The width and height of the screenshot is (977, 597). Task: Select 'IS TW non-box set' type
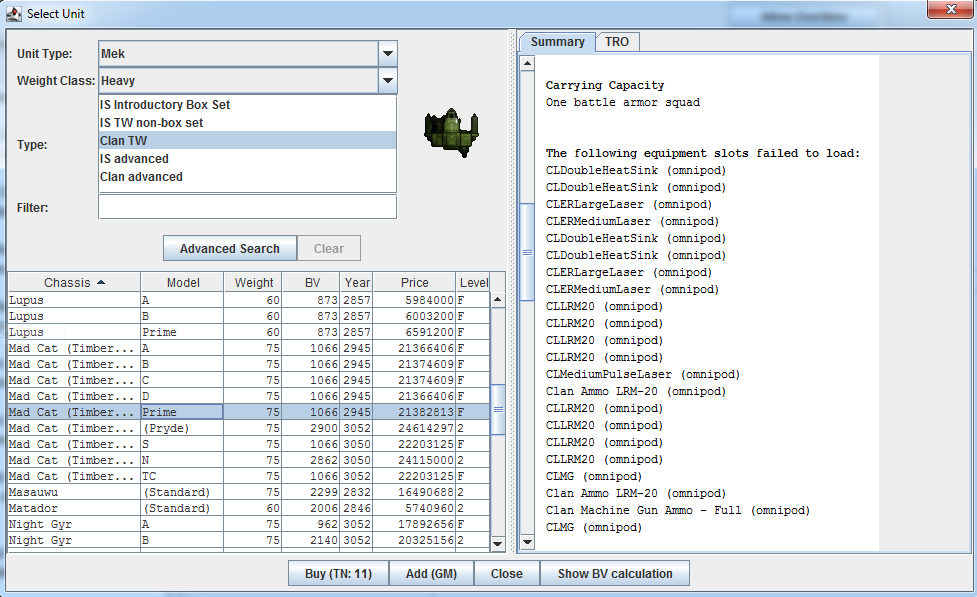click(247, 123)
